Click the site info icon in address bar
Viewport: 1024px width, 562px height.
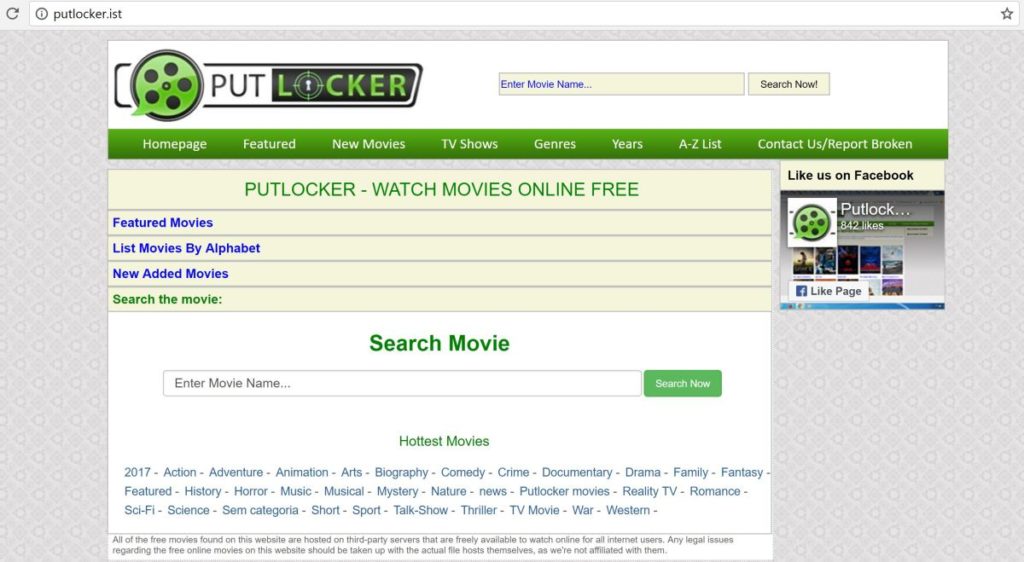click(x=42, y=14)
